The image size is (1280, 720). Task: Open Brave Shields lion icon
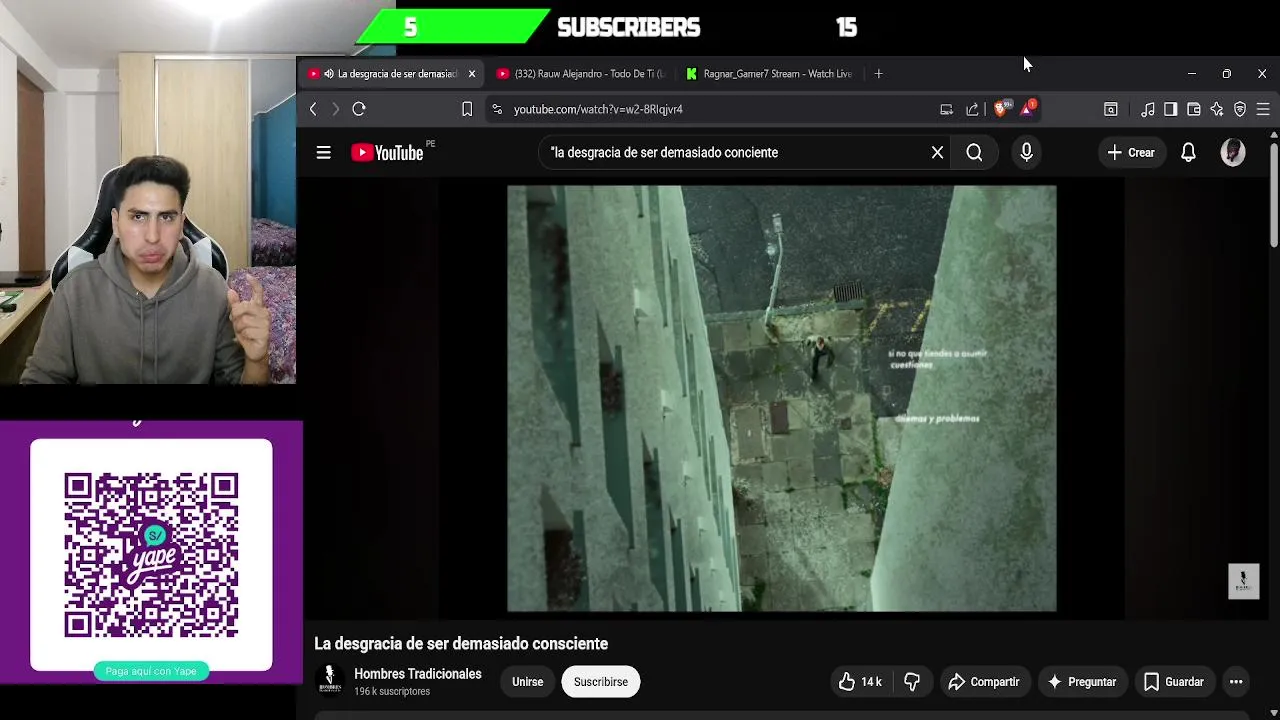click(1001, 108)
